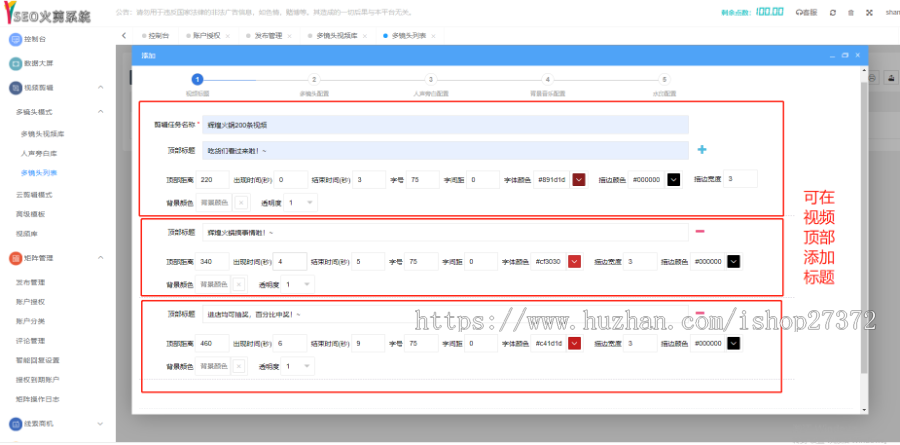
Task: Open the black stroke color picker in the 220 row
Action: tap(673, 180)
